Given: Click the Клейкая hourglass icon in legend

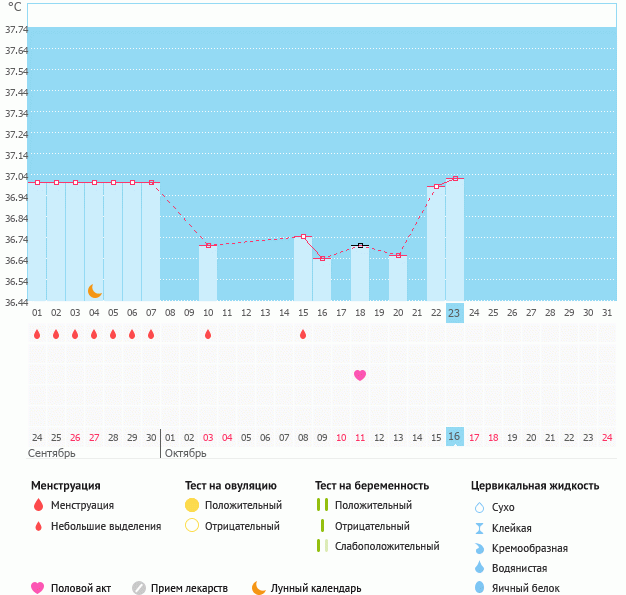Looking at the screenshot, I should [x=479, y=528].
